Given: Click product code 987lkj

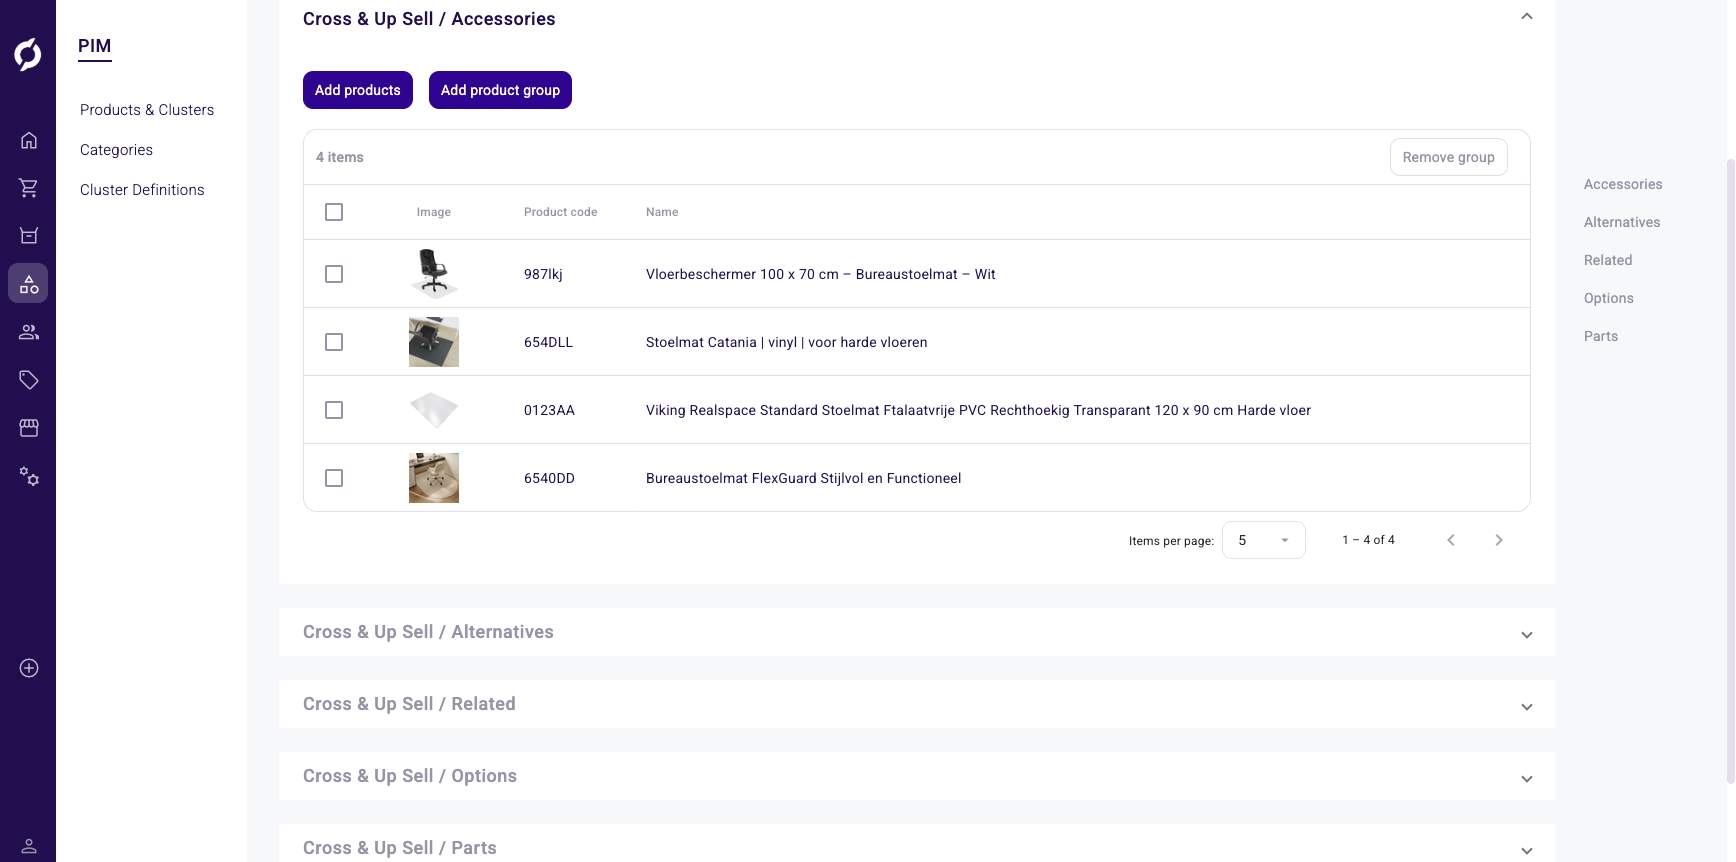Looking at the screenshot, I should (x=543, y=274).
